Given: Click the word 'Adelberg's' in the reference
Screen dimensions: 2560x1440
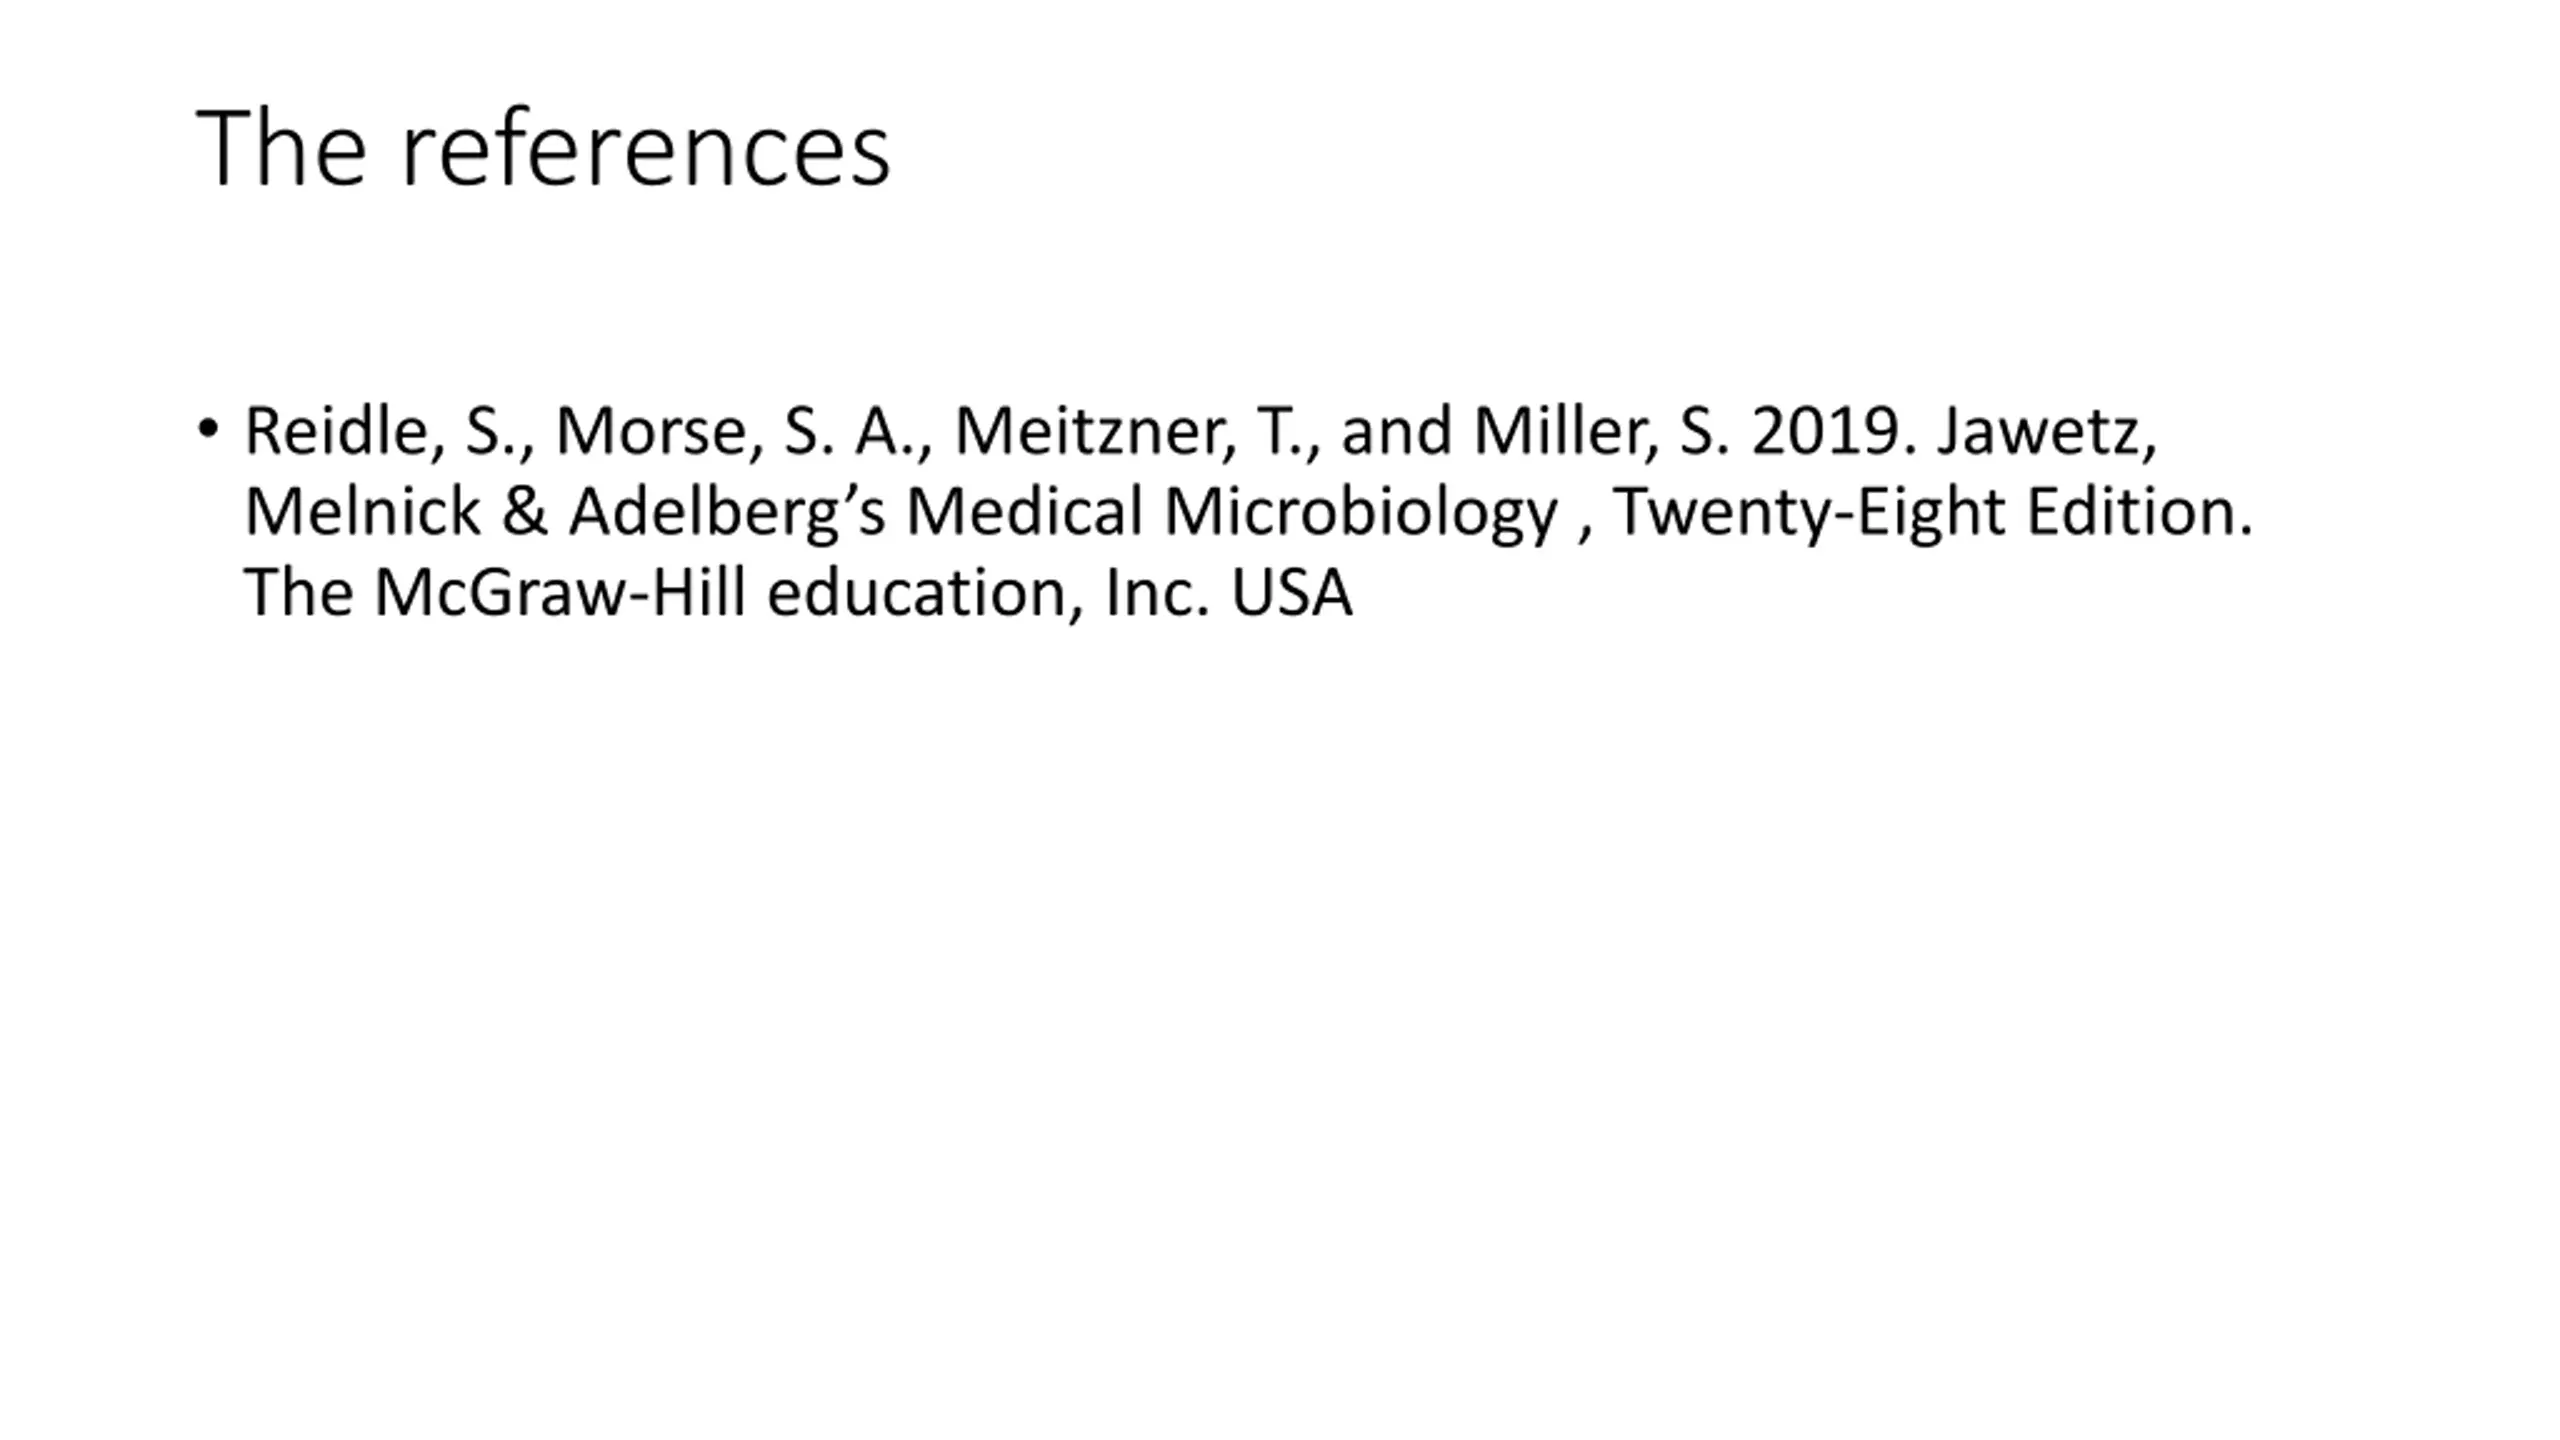Looking at the screenshot, I should click(727, 514).
